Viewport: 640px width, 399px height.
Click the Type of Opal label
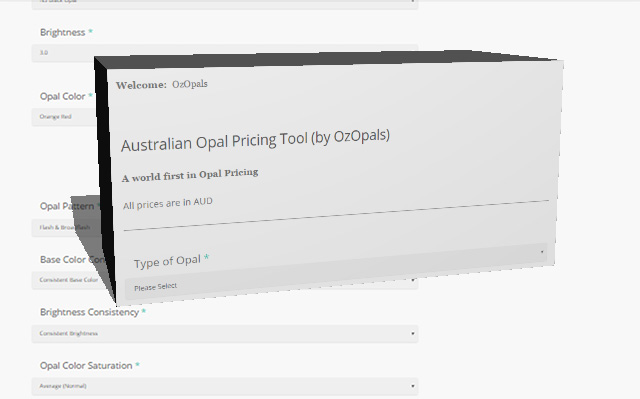(167, 262)
